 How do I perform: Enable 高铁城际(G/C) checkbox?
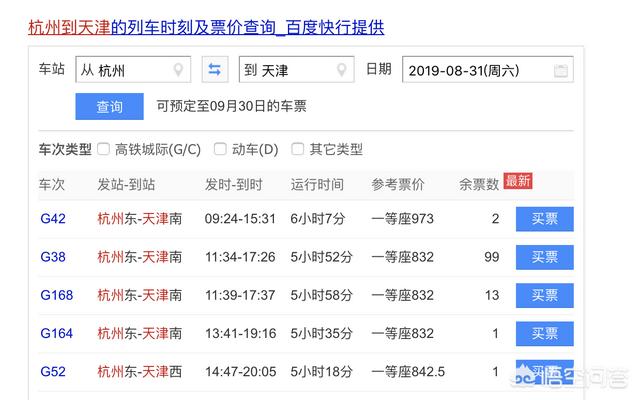[x=103, y=149]
